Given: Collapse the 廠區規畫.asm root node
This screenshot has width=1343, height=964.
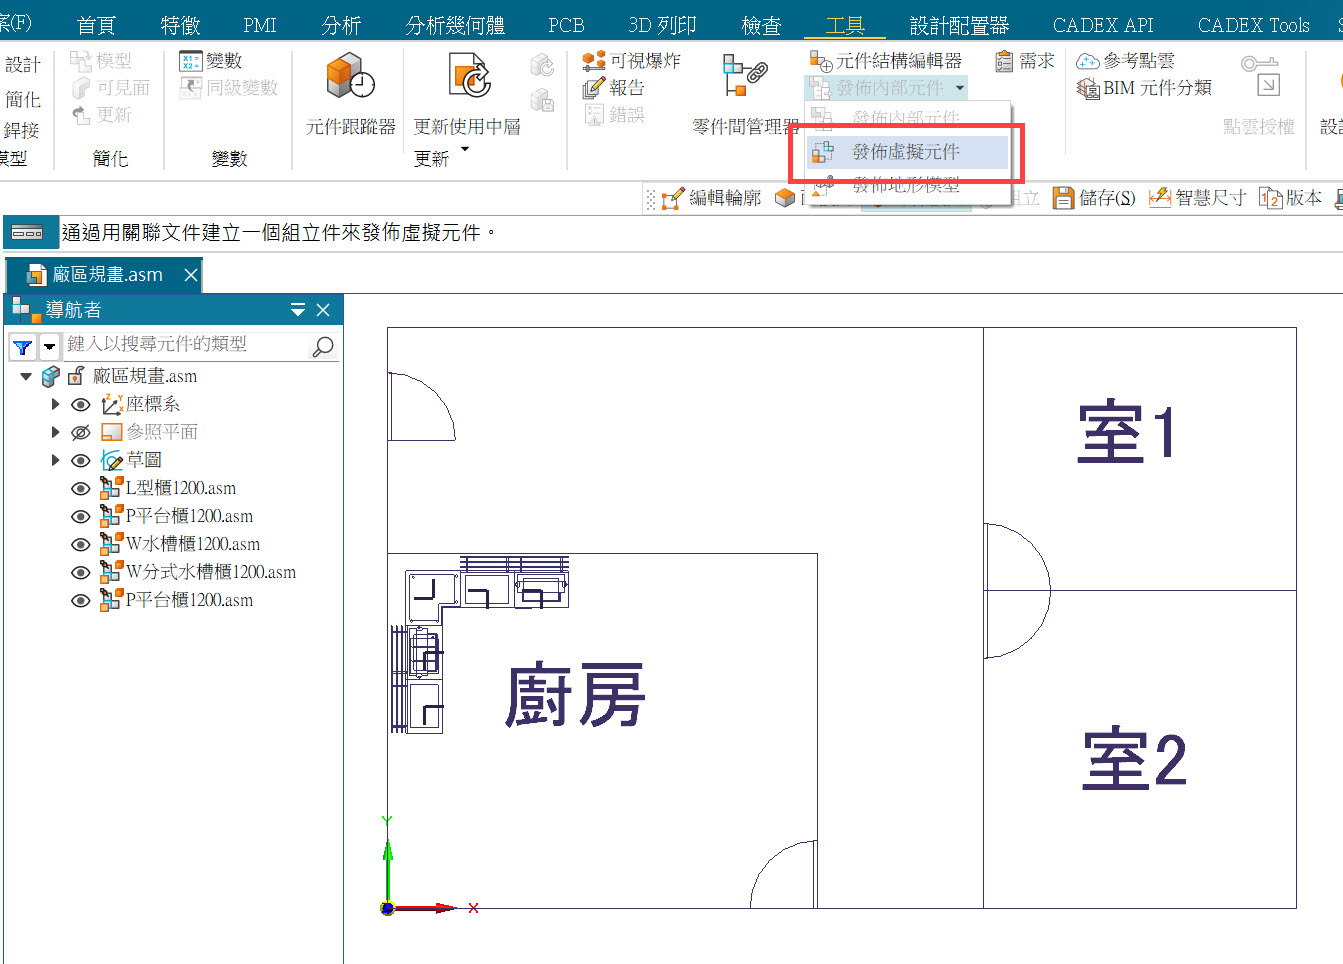Looking at the screenshot, I should pos(26,377).
